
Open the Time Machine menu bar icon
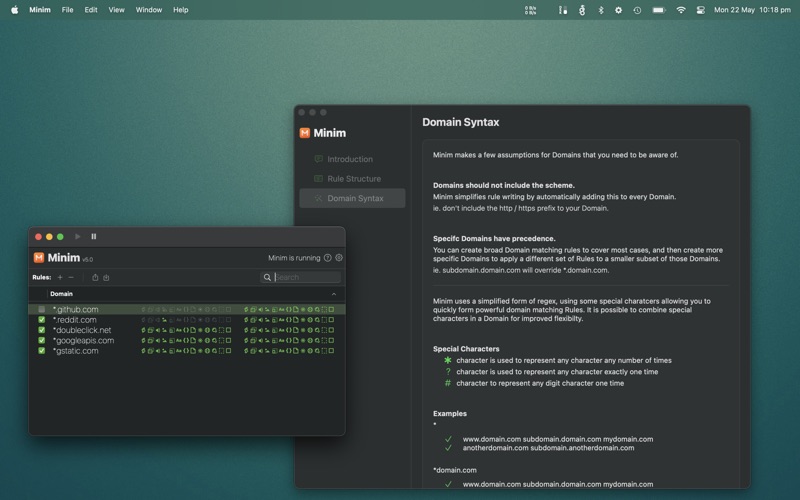(x=637, y=10)
